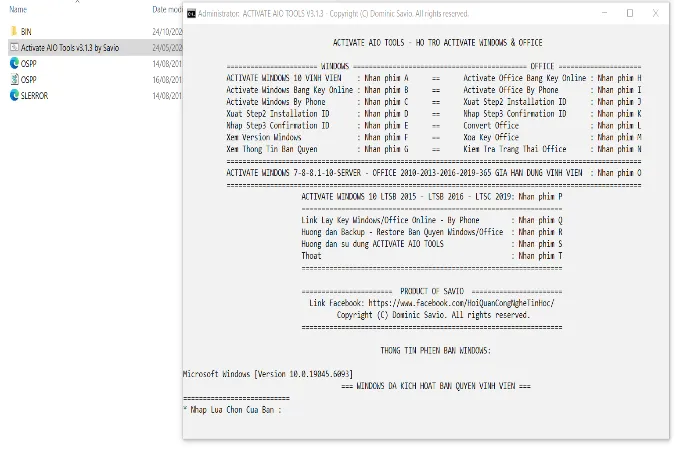The height and width of the screenshot is (450, 680).
Task: Click Windows 'Xuat Step2 Installation ID' line
Action: [317, 114]
